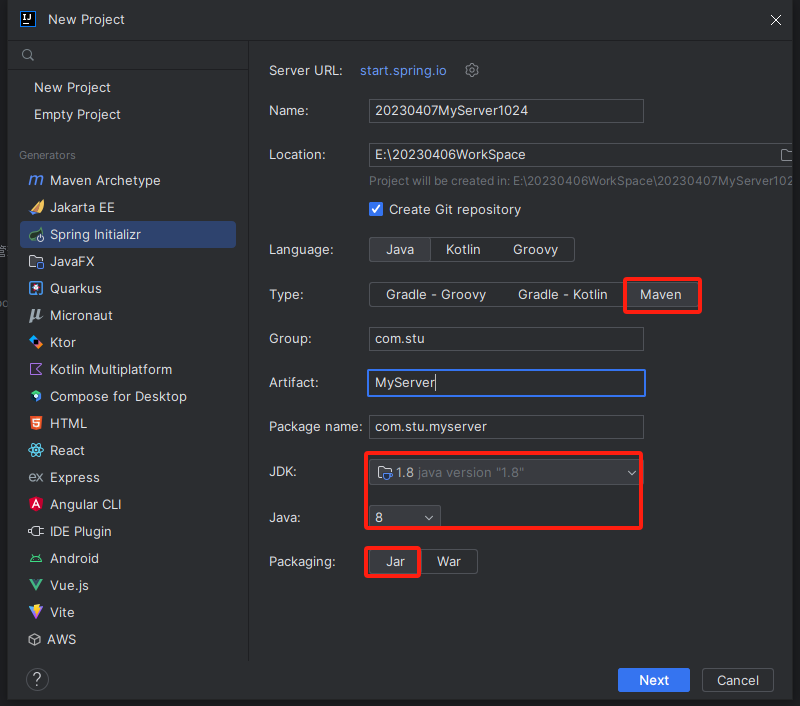
Task: Click into the Group text field
Action: pyautogui.click(x=506, y=339)
